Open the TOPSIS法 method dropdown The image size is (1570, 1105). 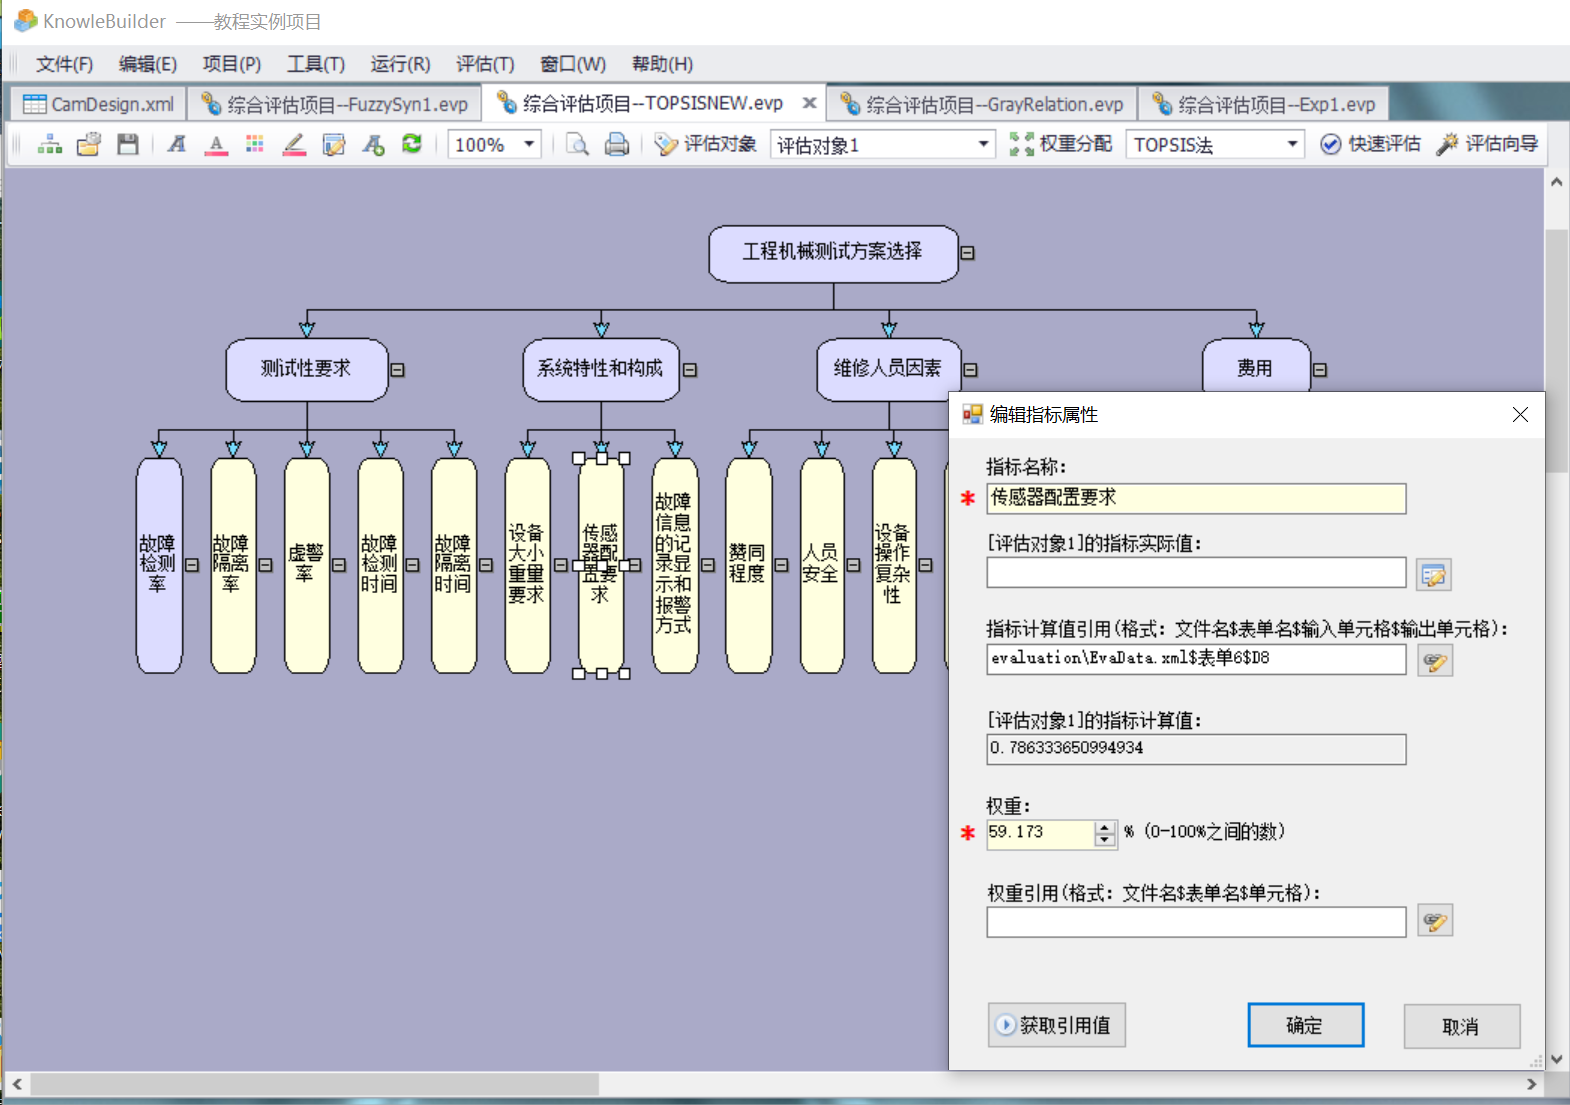(x=1292, y=145)
